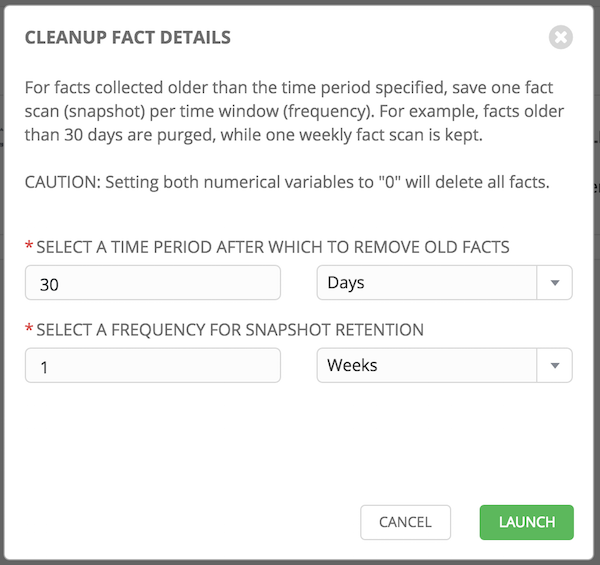Viewport: 600px width, 565px height.
Task: Click the red asterisk before the frequency label
Action: (x=29, y=328)
